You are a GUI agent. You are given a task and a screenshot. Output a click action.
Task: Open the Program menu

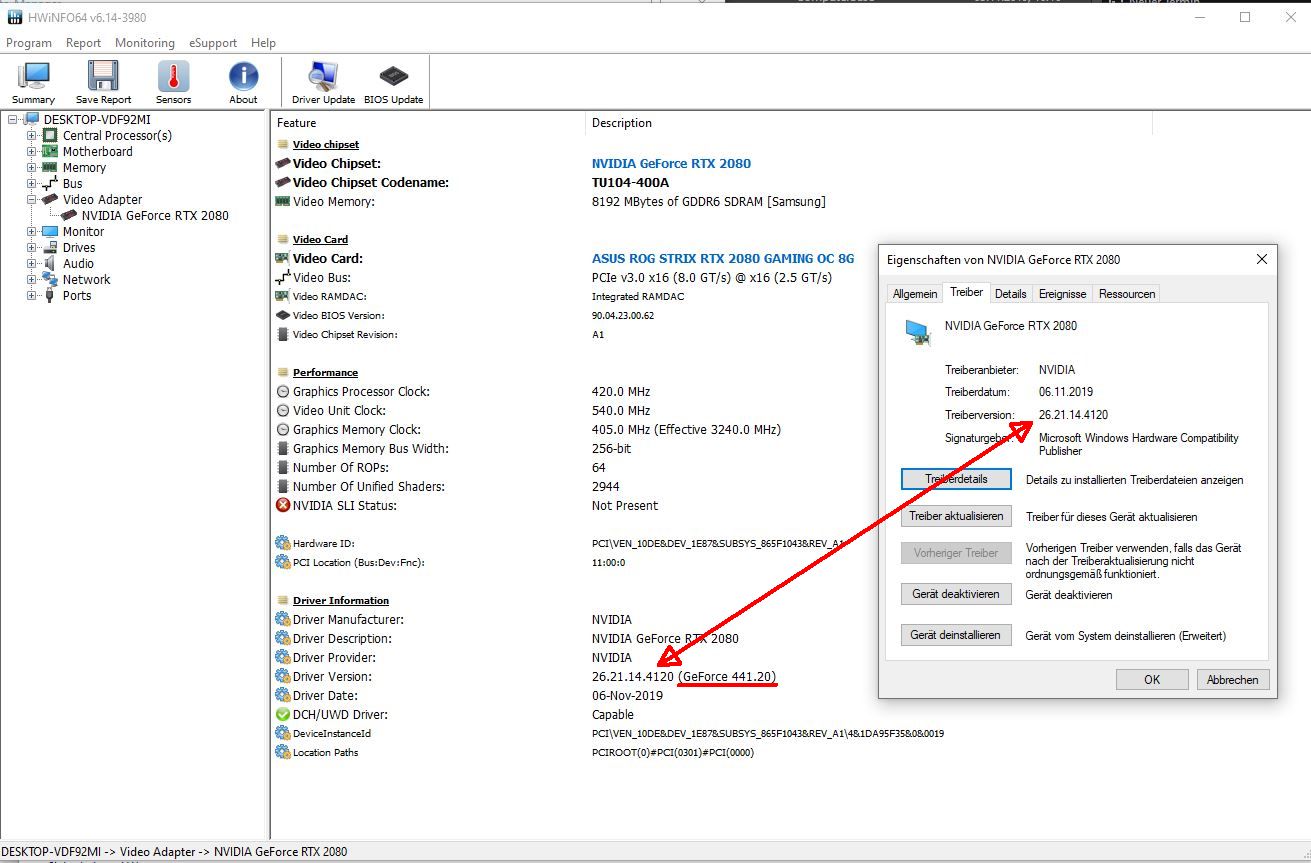29,43
